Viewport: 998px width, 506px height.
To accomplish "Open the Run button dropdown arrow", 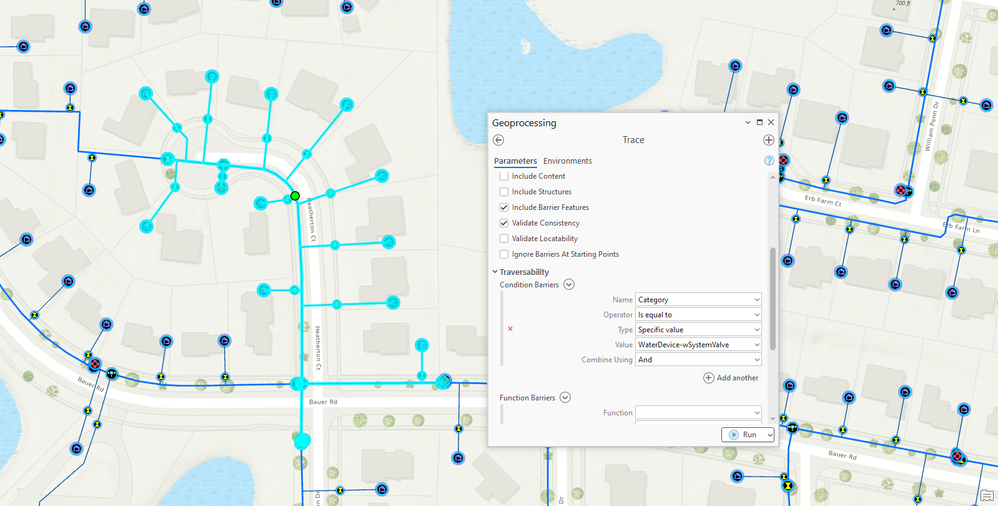I will (770, 435).
